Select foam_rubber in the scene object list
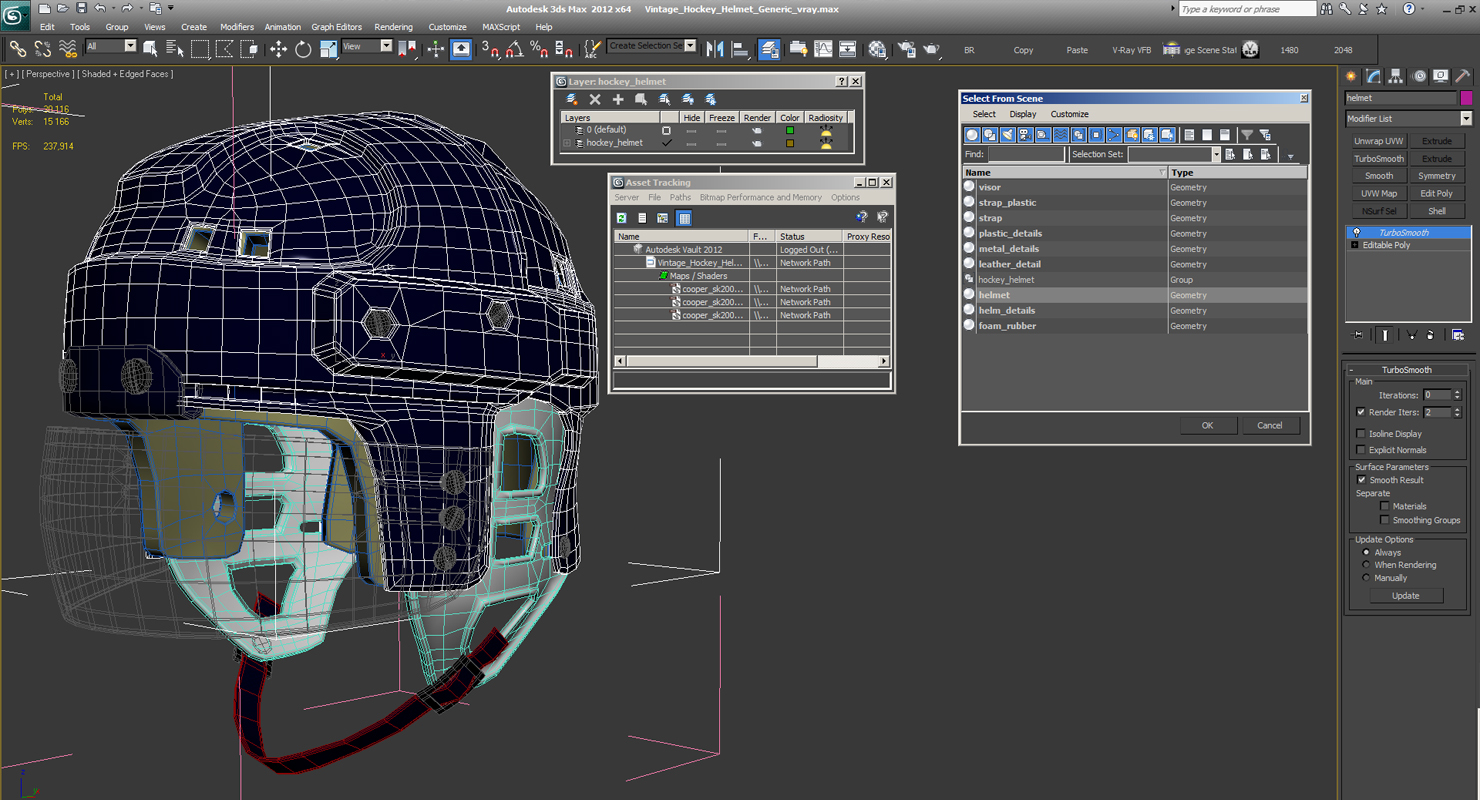The image size is (1480, 800). 1007,326
